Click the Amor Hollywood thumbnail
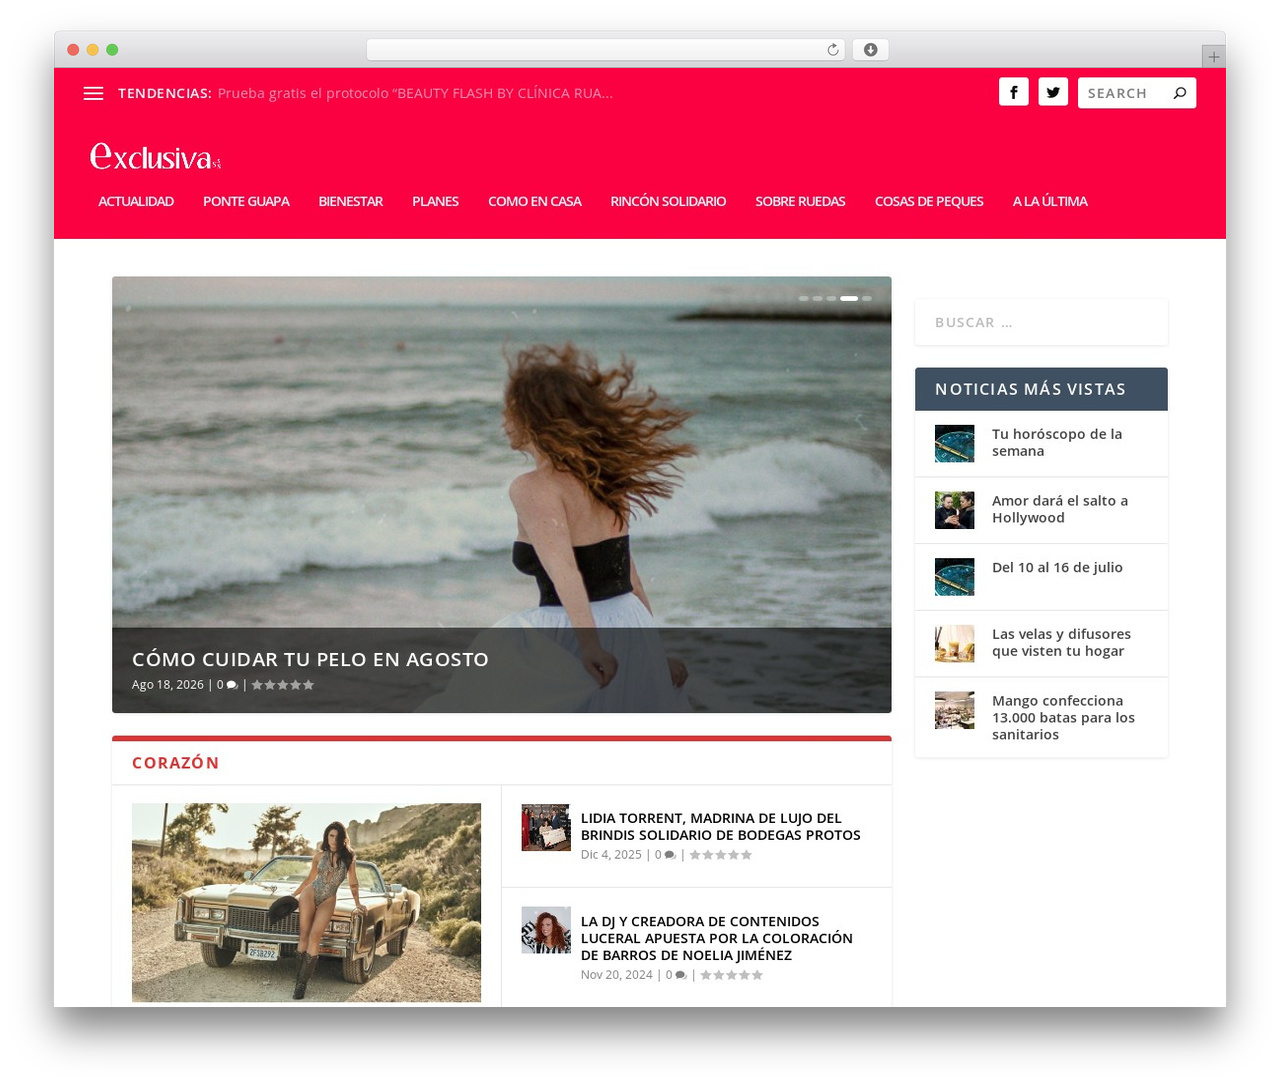 coord(954,510)
